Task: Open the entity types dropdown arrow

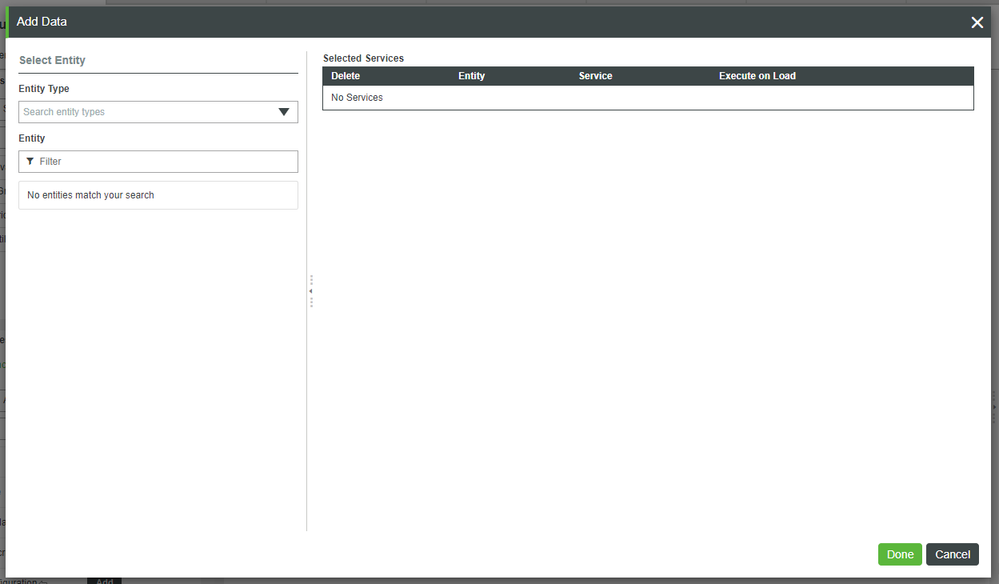Action: click(284, 112)
